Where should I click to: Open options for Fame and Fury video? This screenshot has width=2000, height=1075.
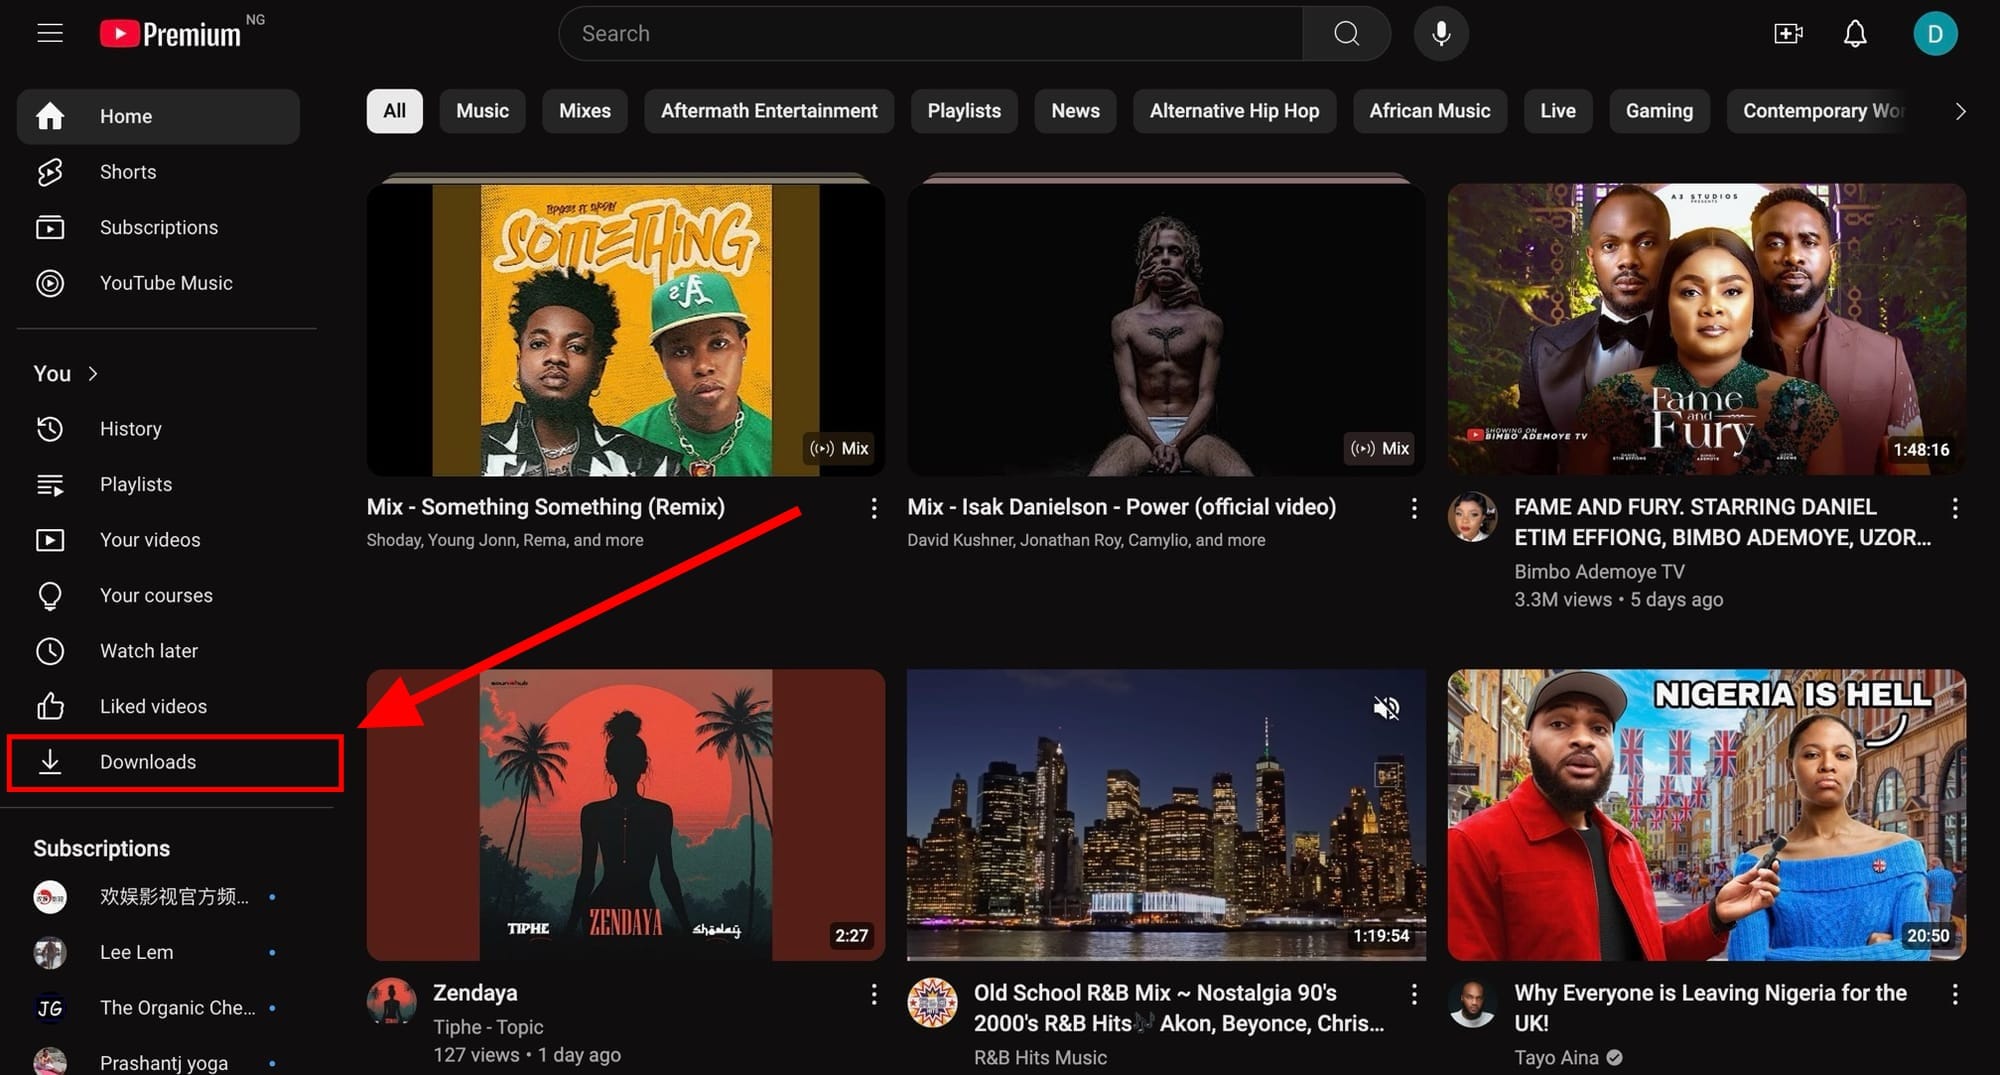click(x=1954, y=508)
